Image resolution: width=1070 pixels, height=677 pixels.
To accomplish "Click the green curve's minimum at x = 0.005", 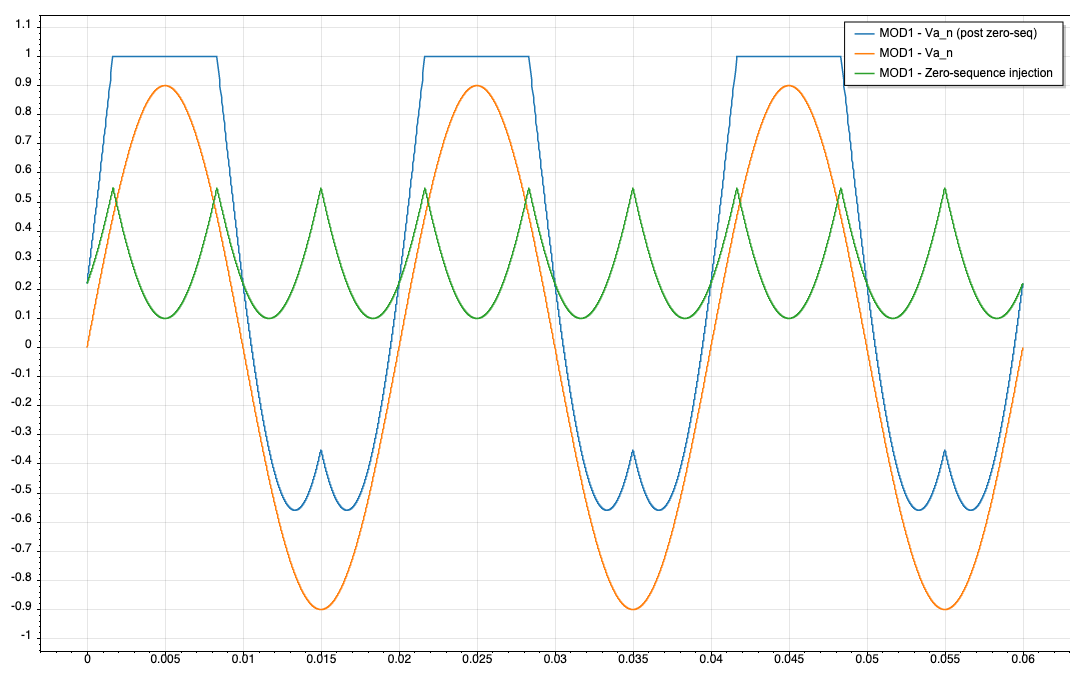I will (165, 318).
